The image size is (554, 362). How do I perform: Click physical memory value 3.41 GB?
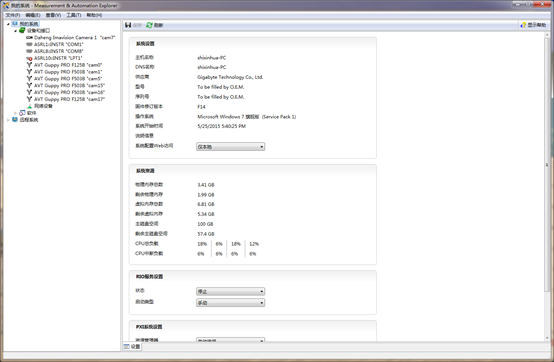tap(206, 185)
